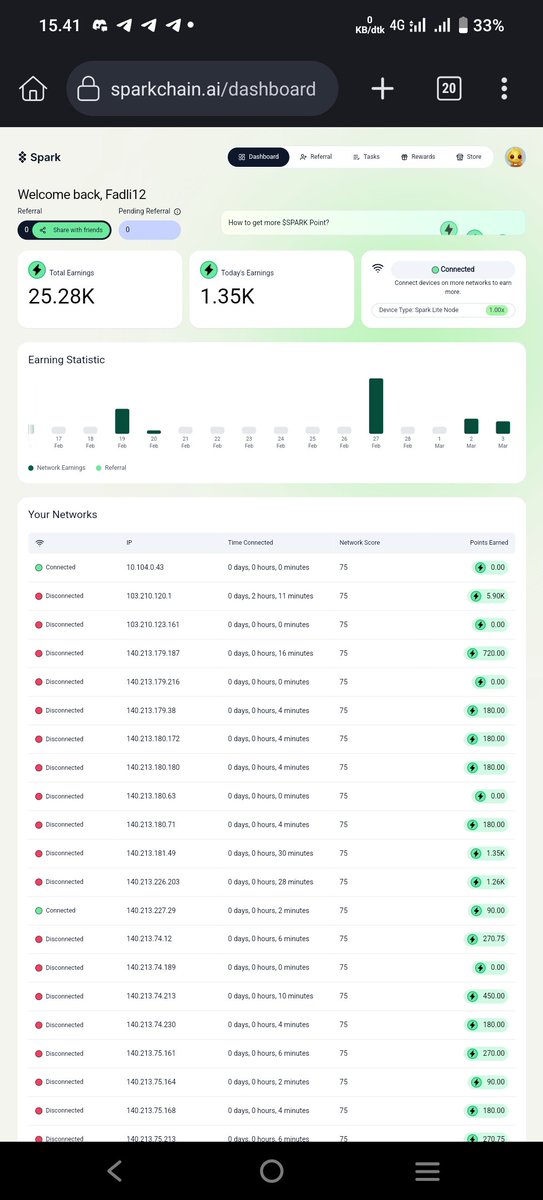Click the Network Score column header
The width and height of the screenshot is (543, 1200).
360,542
